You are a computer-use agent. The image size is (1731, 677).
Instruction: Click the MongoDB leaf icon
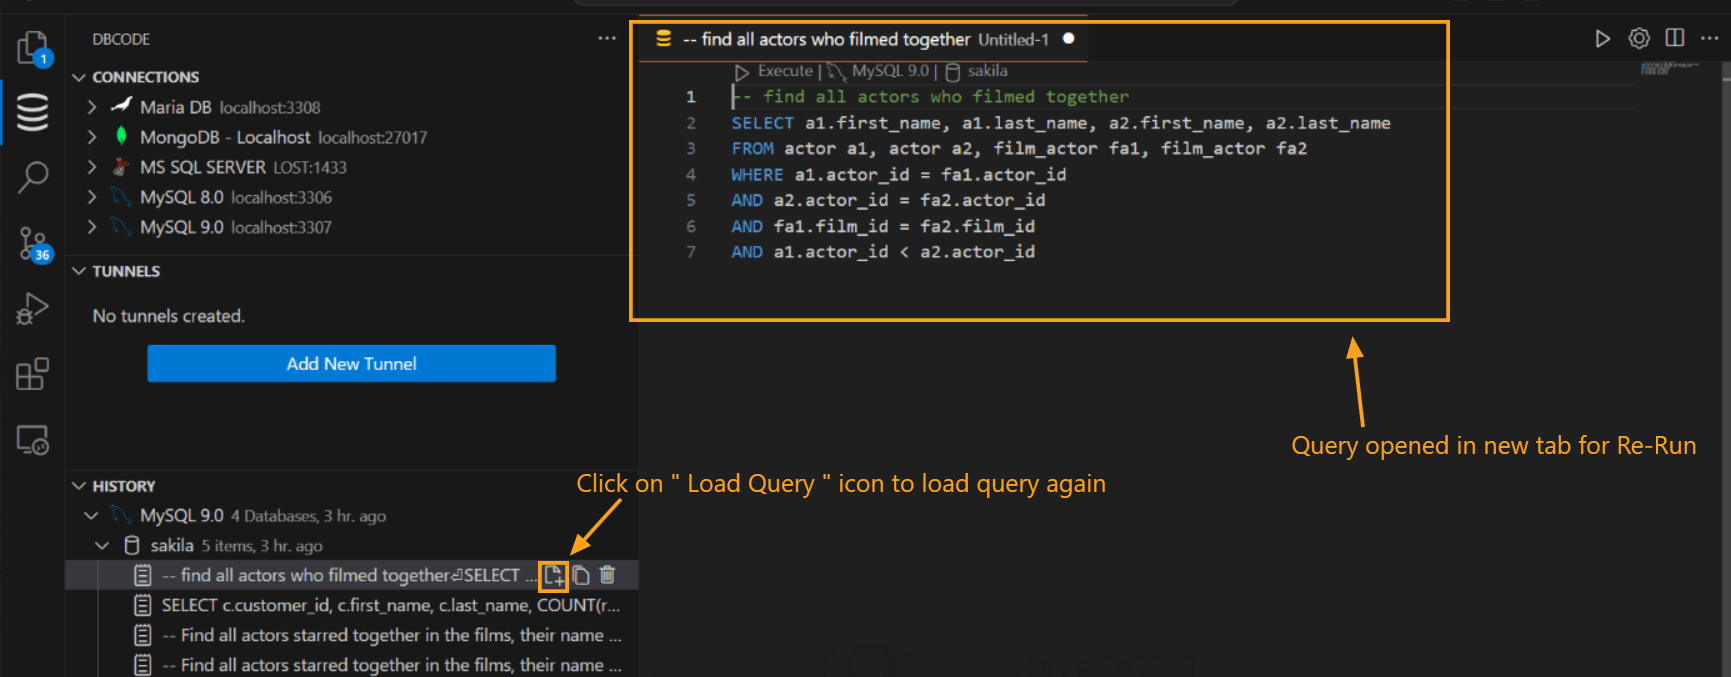click(x=121, y=136)
